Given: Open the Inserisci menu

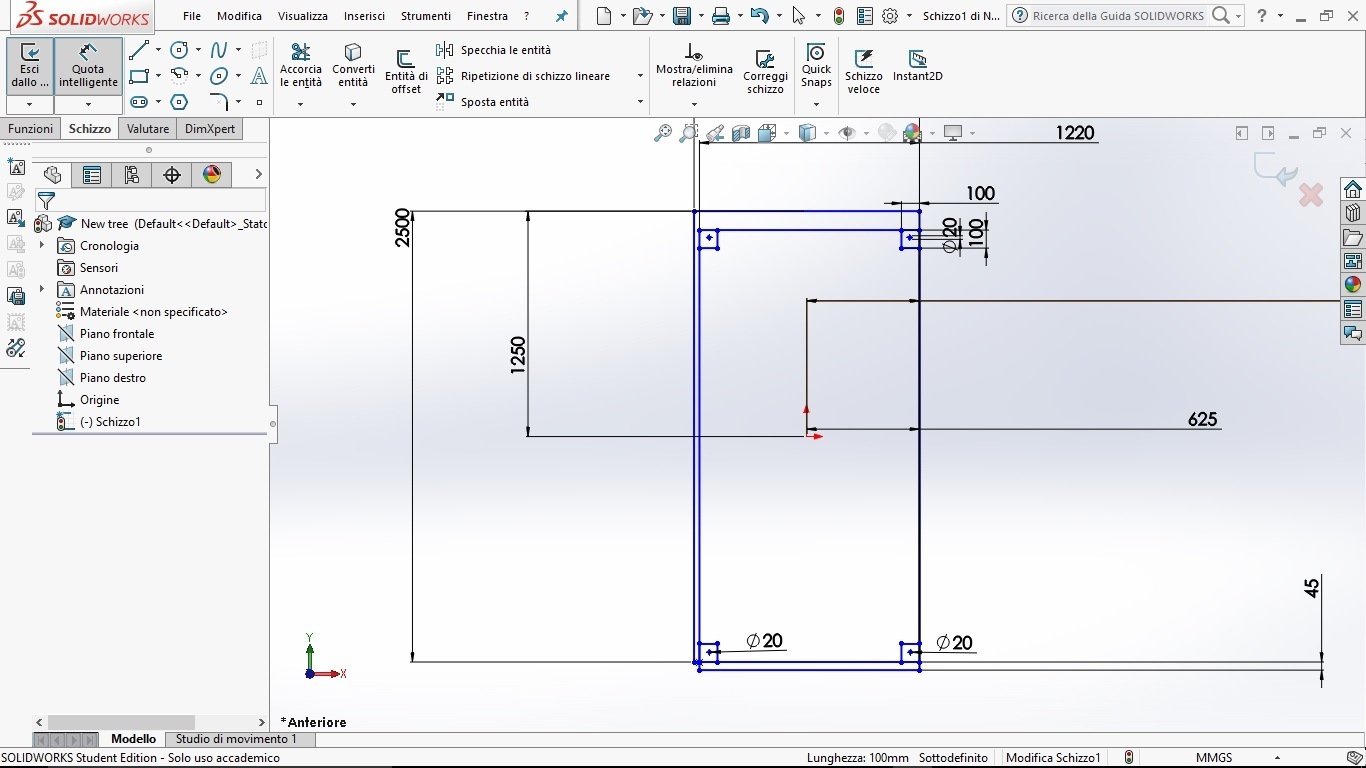Looking at the screenshot, I should point(364,16).
